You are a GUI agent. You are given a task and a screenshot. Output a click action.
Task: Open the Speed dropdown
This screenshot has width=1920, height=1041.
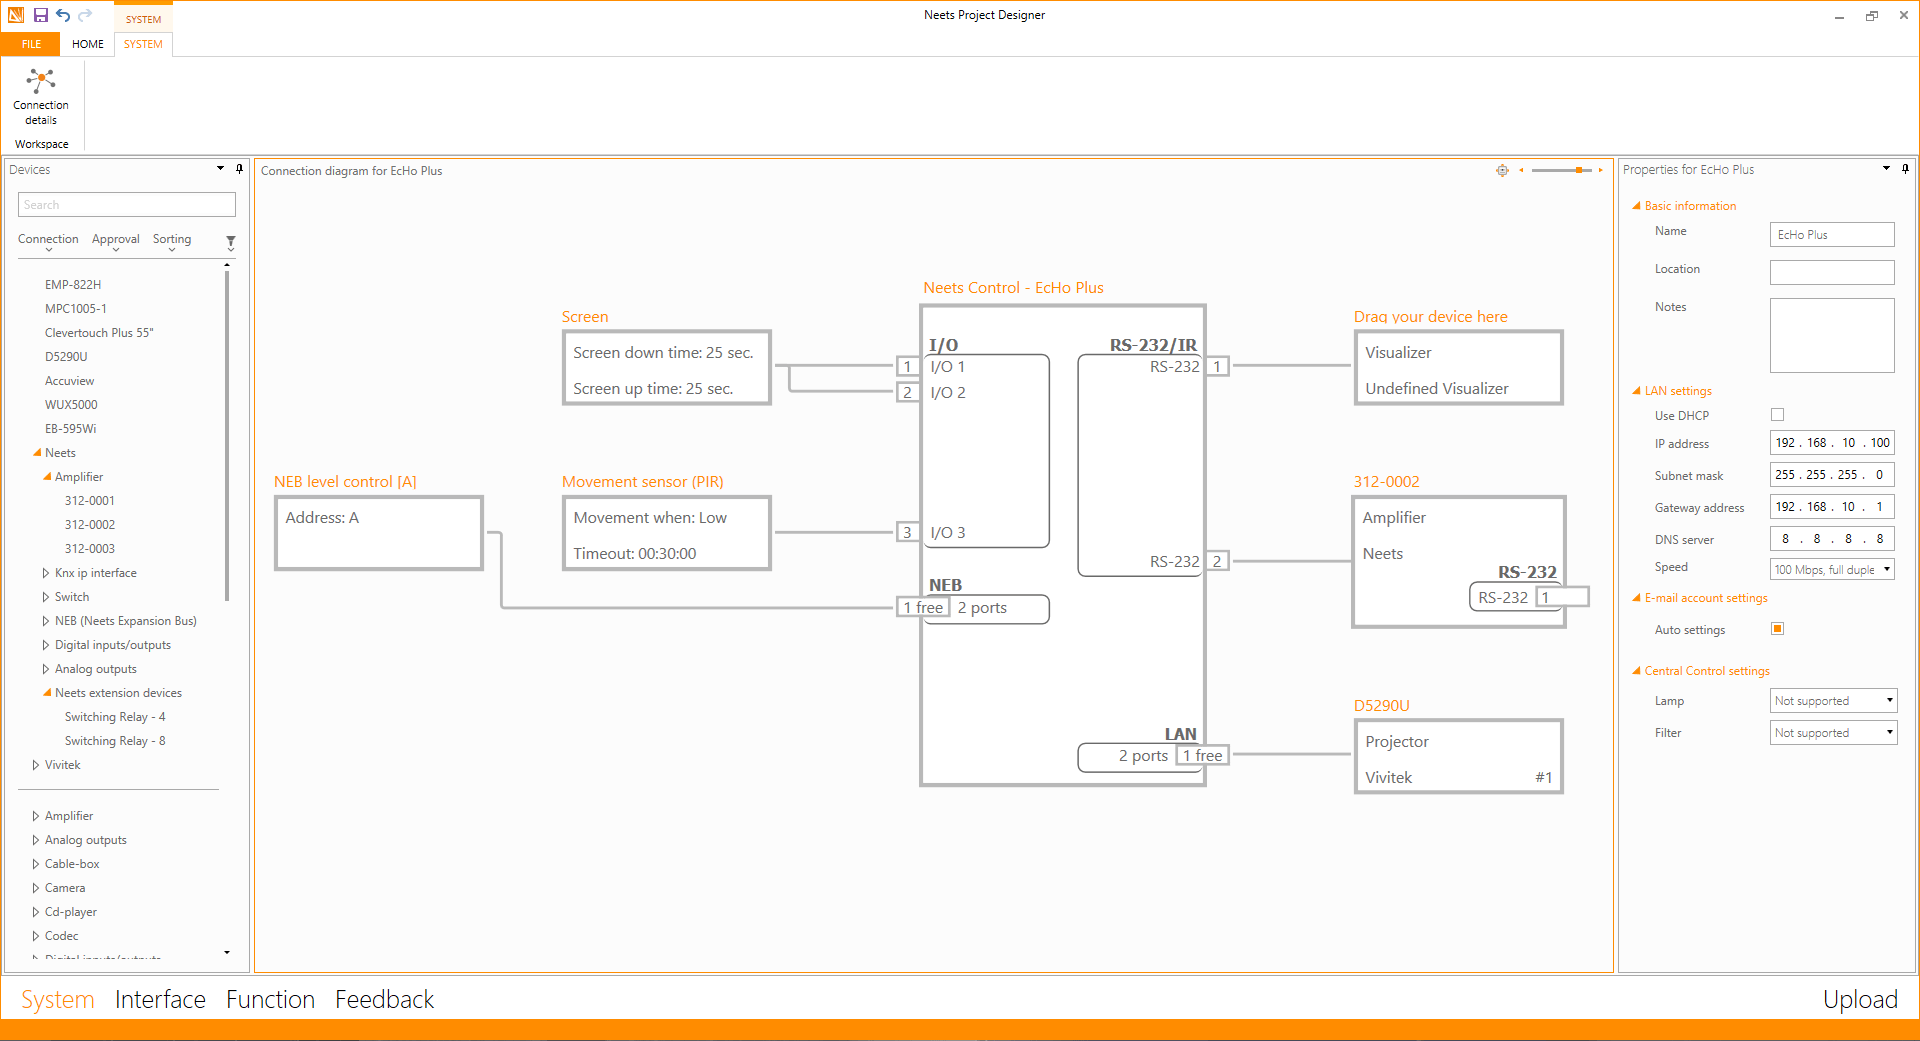click(1887, 569)
